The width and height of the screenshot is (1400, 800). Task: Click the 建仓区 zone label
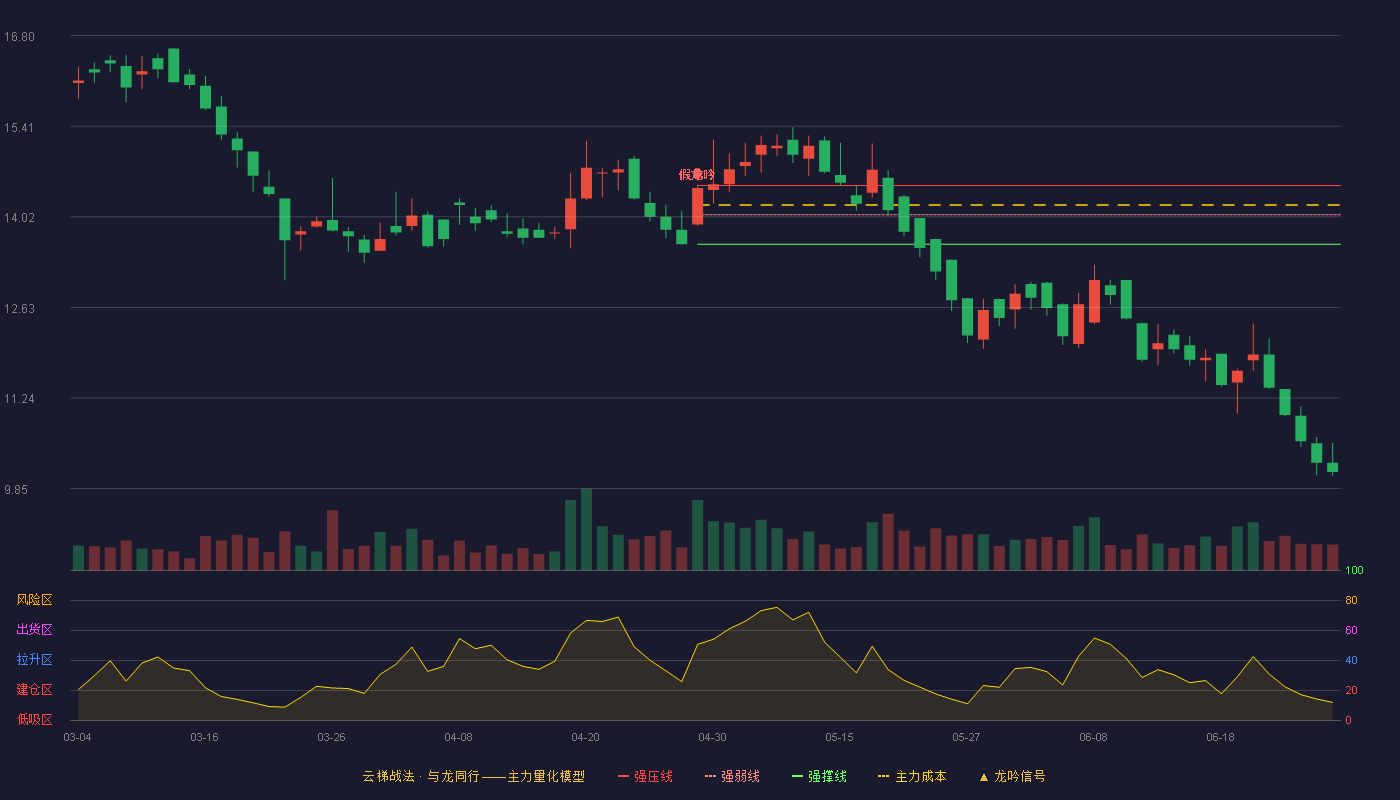34,690
